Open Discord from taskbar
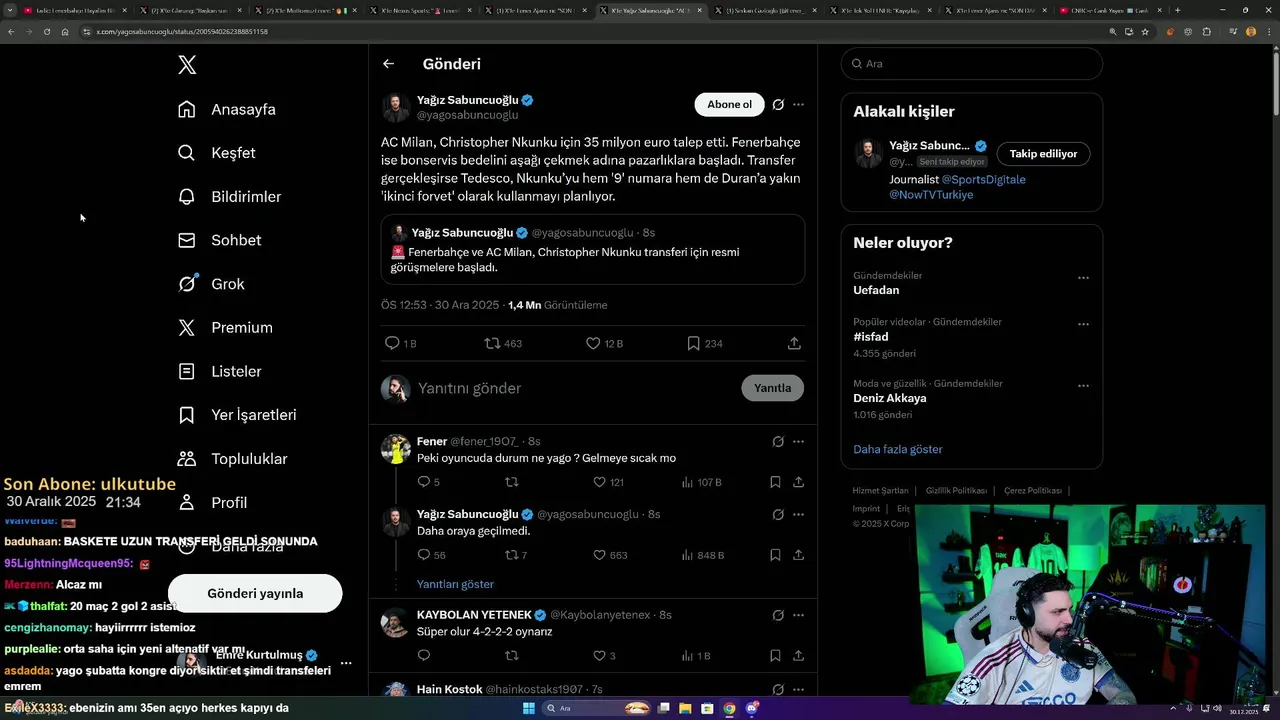The height and width of the screenshot is (720, 1280). [752, 708]
